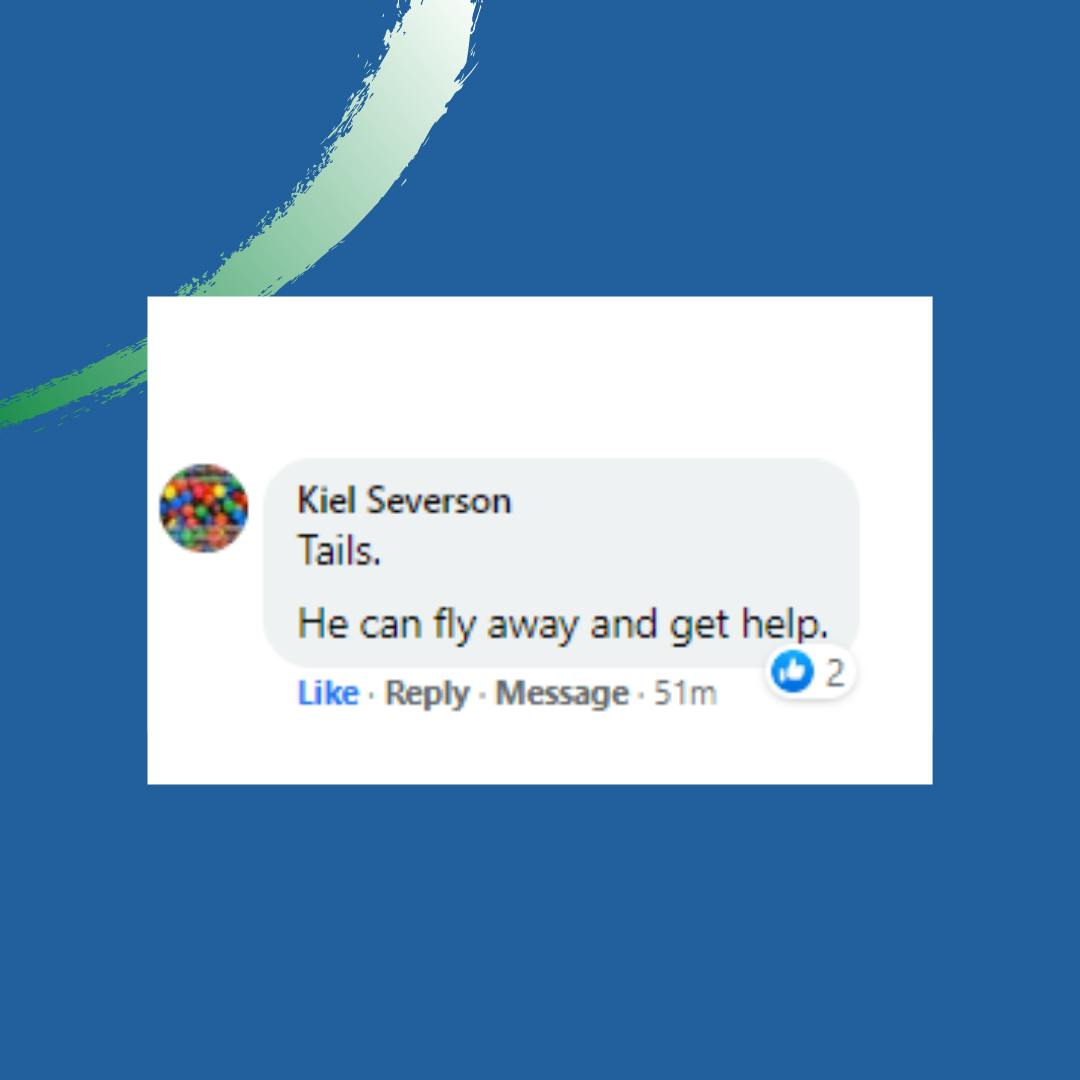Click the blue background below the white card
1080x1080 pixels.
click(540, 930)
